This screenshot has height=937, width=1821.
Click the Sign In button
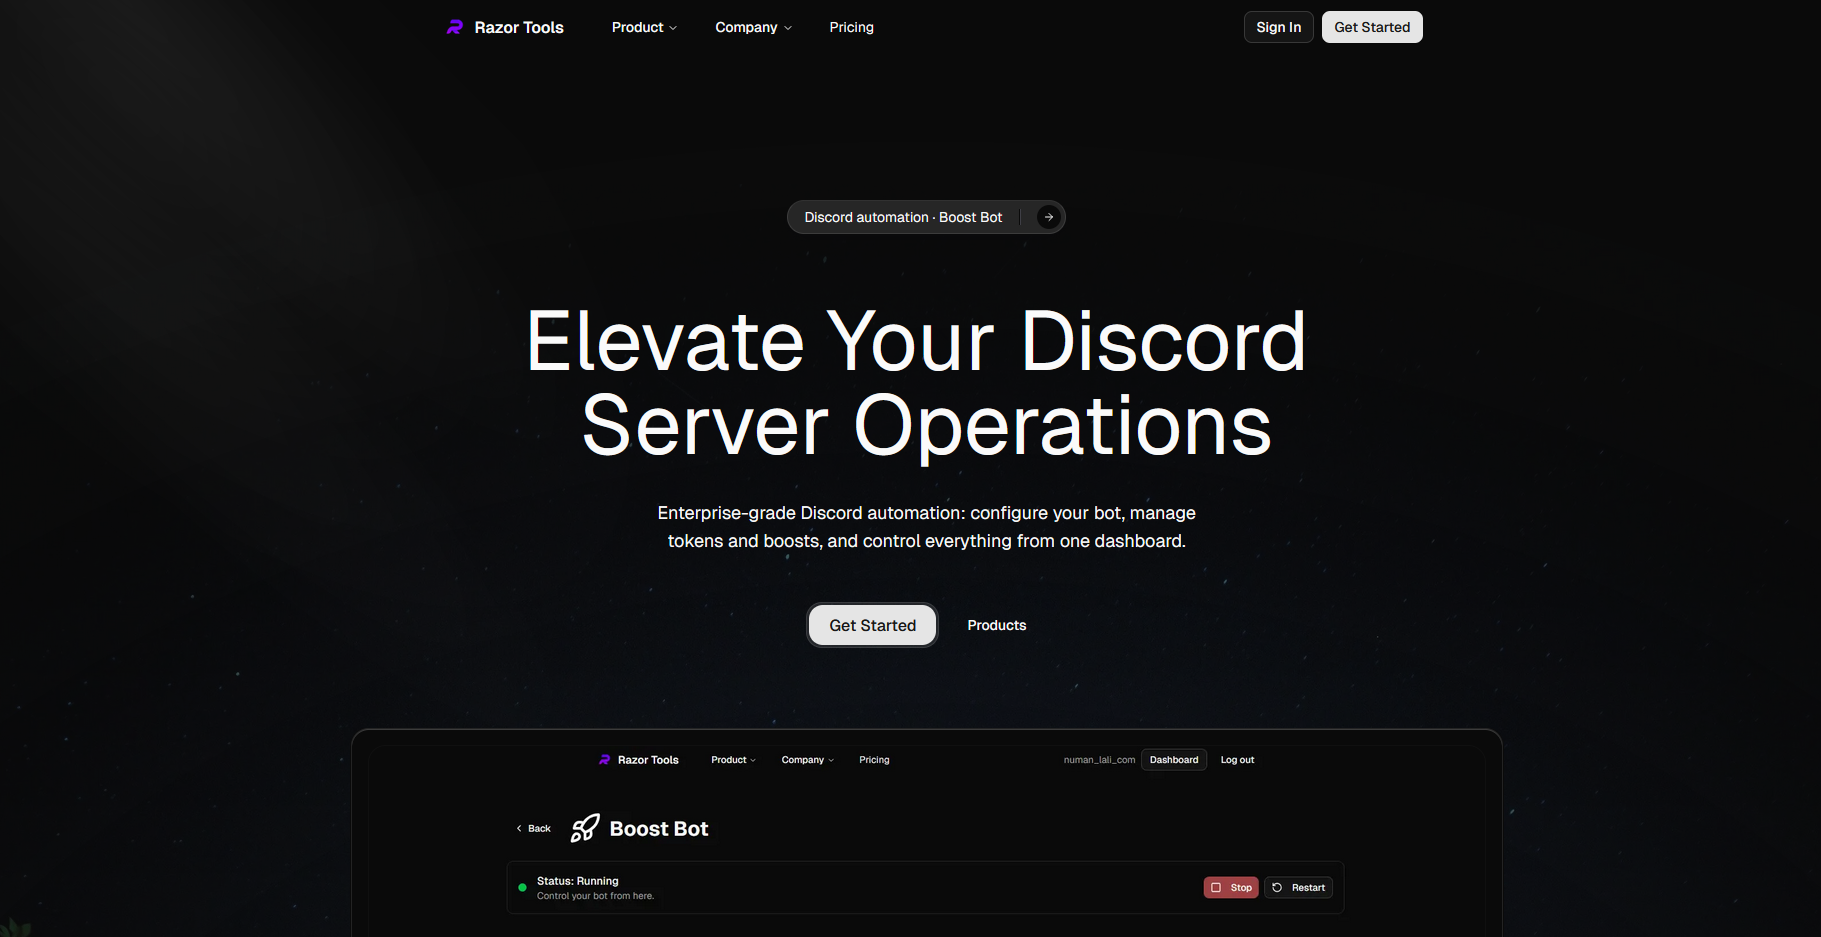[1278, 27]
